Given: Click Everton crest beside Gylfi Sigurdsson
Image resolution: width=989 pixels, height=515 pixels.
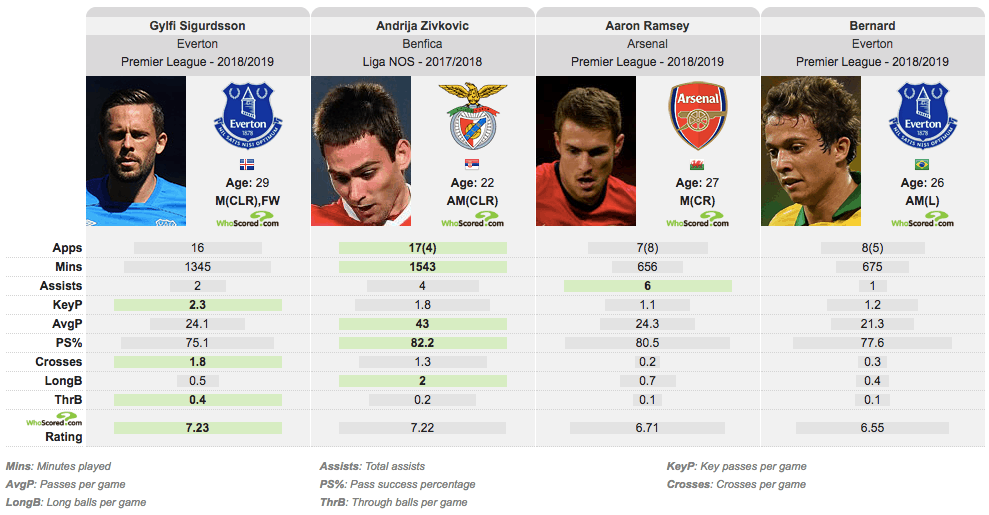Looking at the screenshot, I should 248,115.
